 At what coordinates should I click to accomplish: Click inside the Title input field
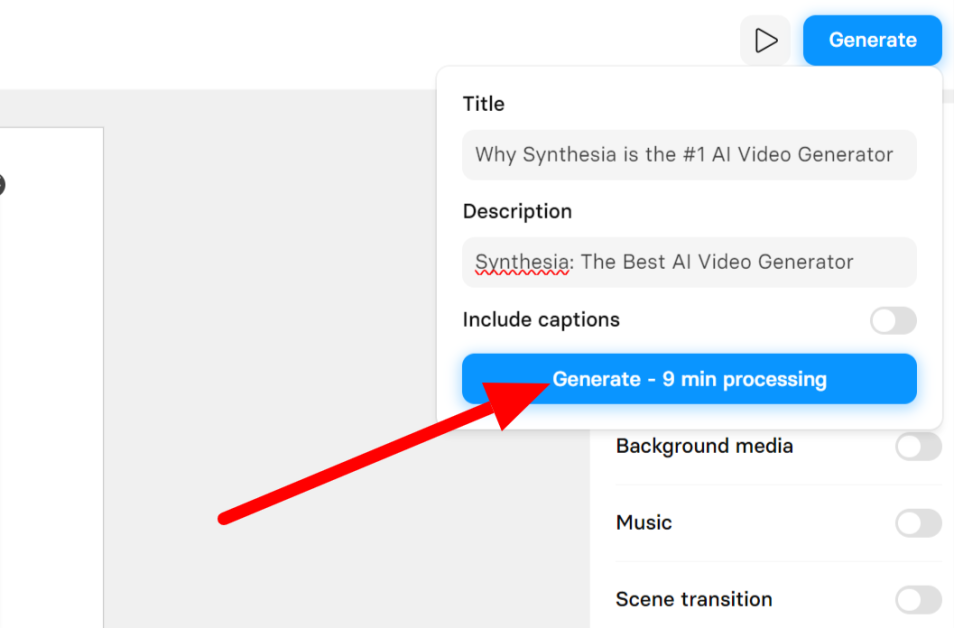point(689,155)
